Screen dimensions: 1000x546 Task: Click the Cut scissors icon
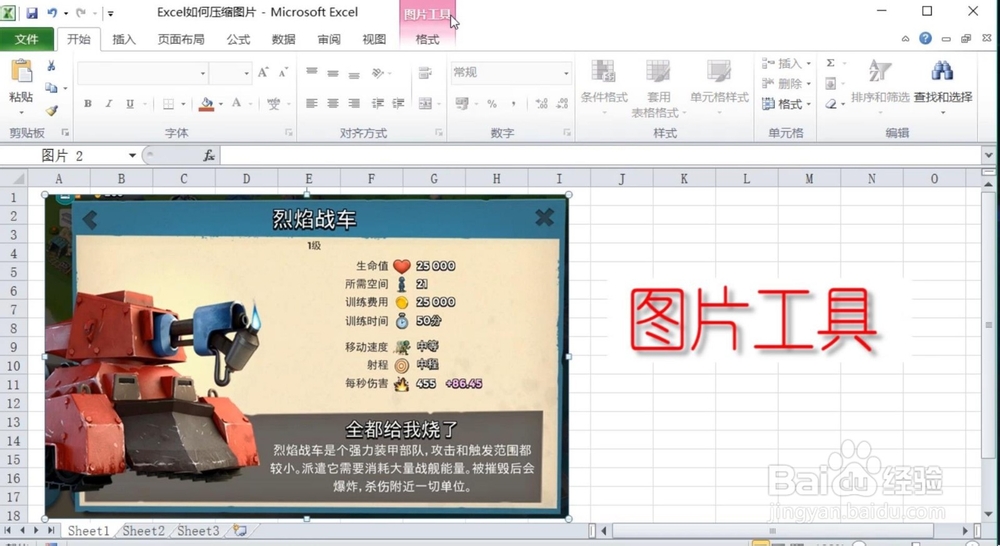coord(52,65)
